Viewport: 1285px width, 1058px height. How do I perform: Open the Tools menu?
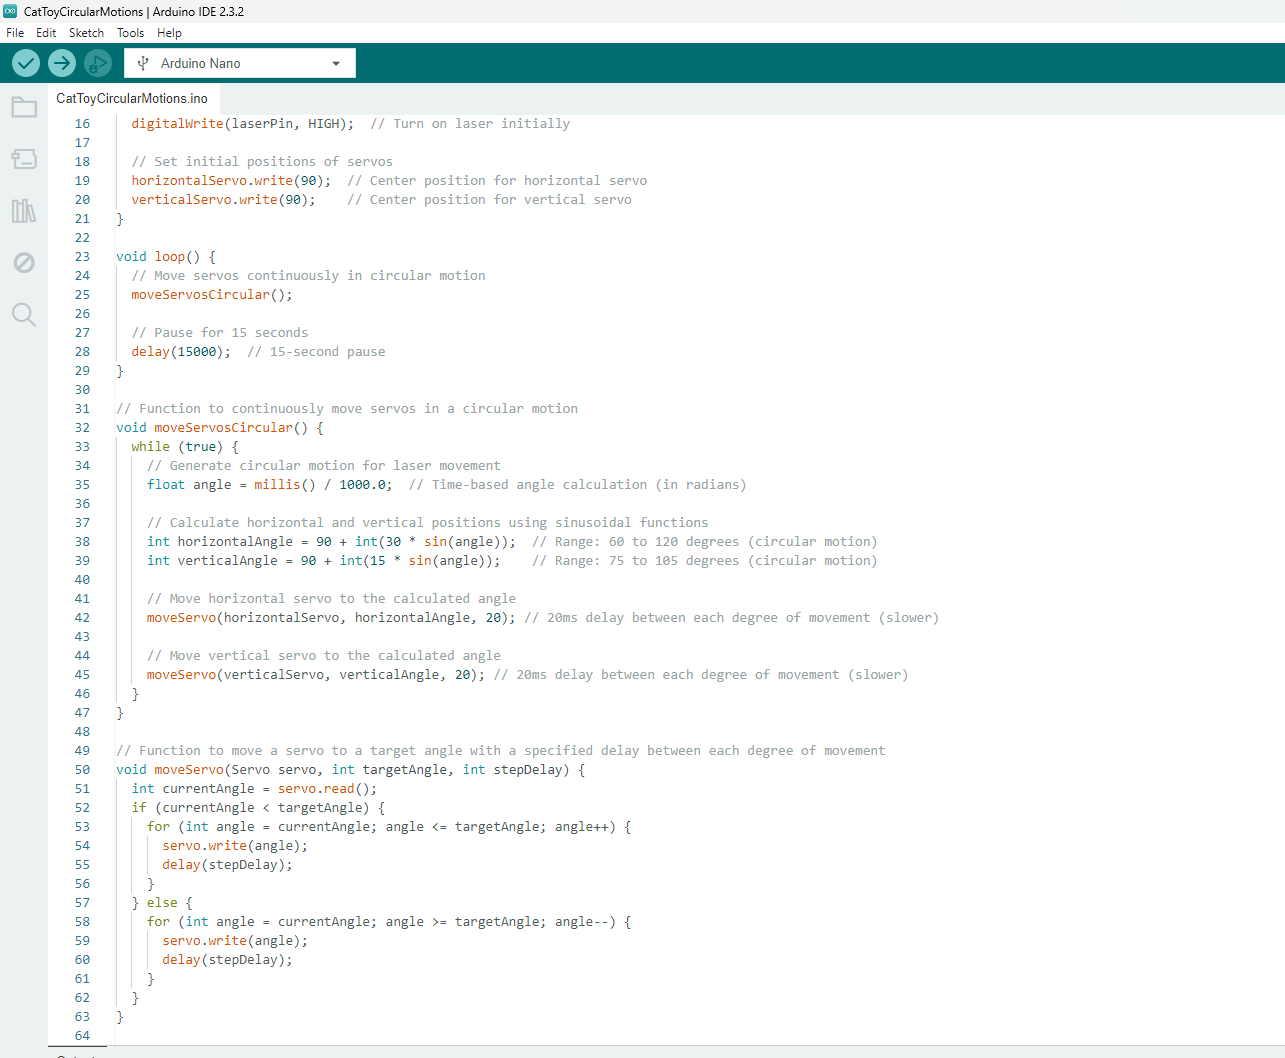pos(130,33)
